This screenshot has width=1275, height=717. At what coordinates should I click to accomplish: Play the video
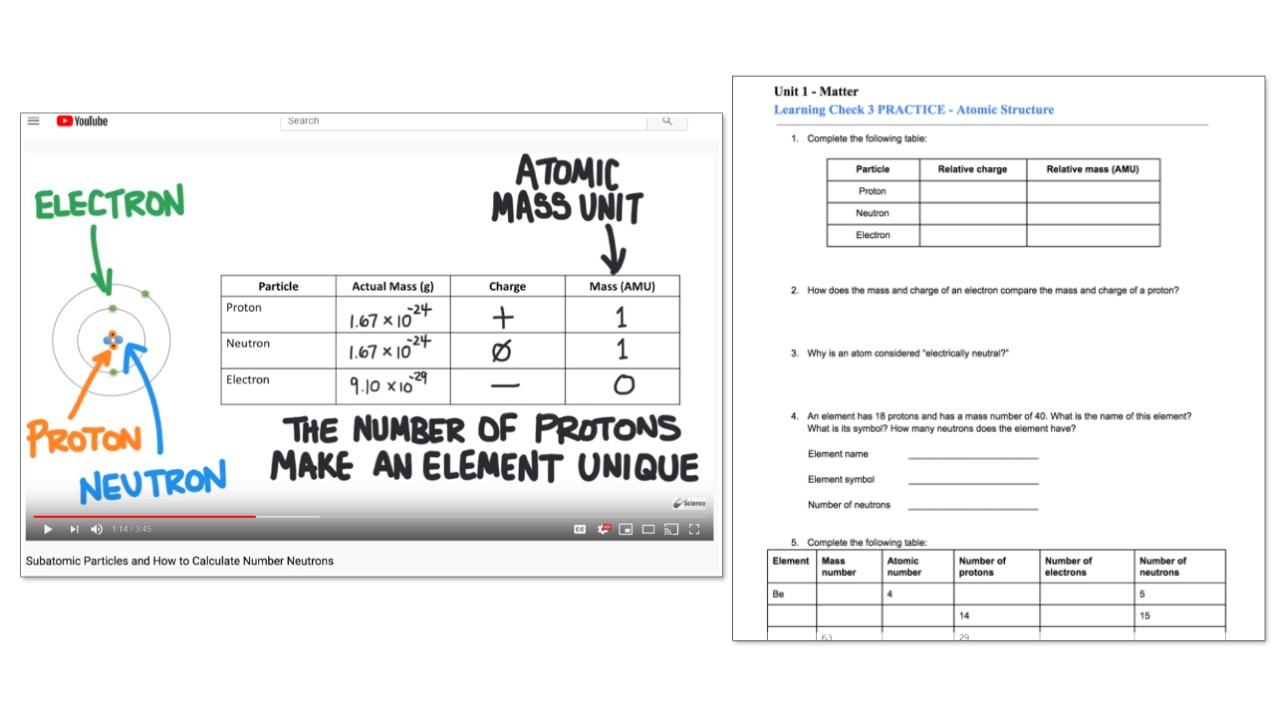coord(47,529)
